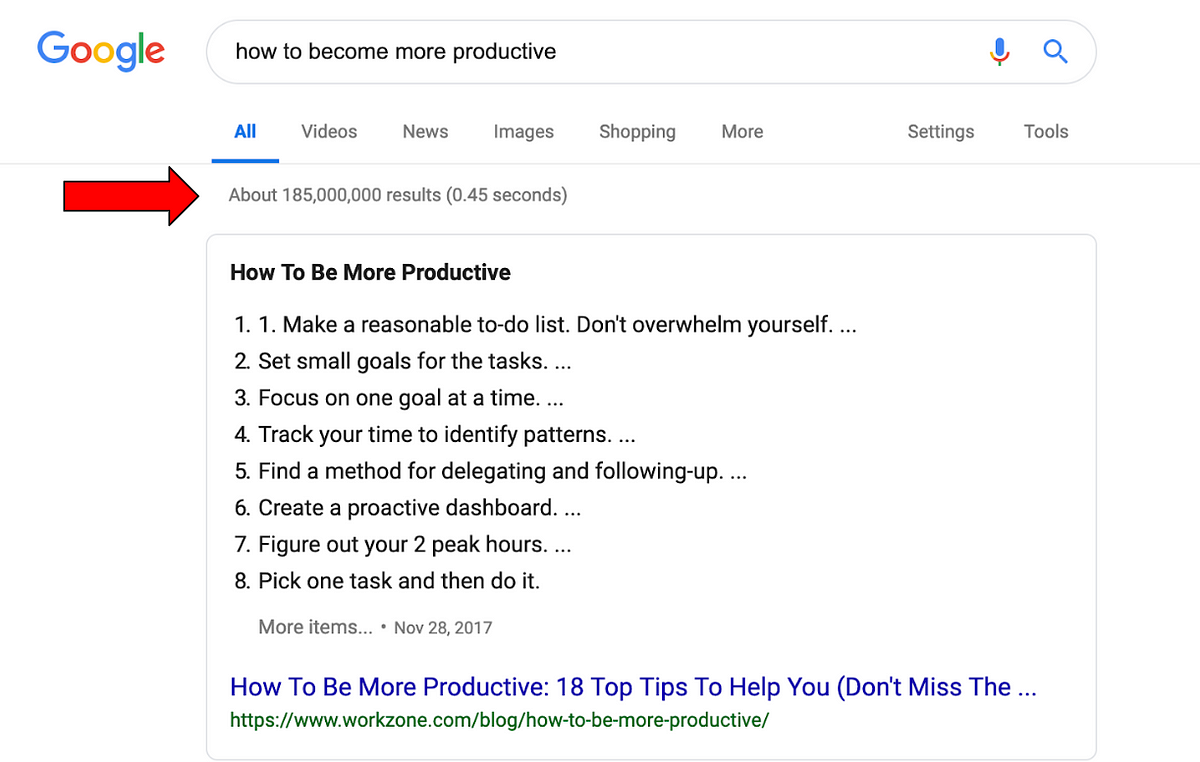1200x762 pixels.
Task: Select the All results tab
Action: pos(245,132)
